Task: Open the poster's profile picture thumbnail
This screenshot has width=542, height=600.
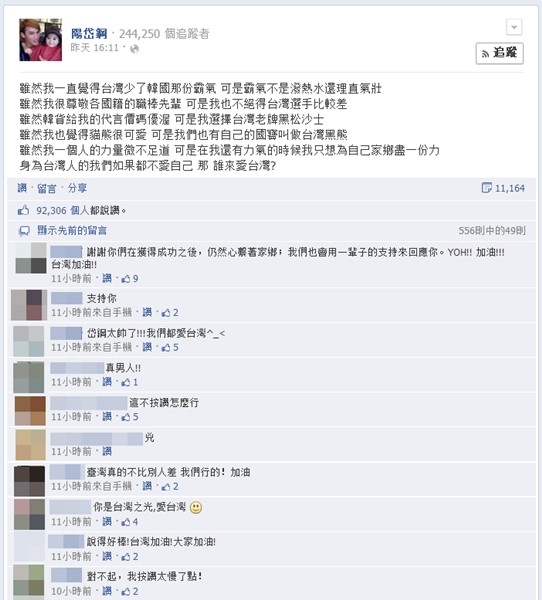Action: [x=41, y=40]
